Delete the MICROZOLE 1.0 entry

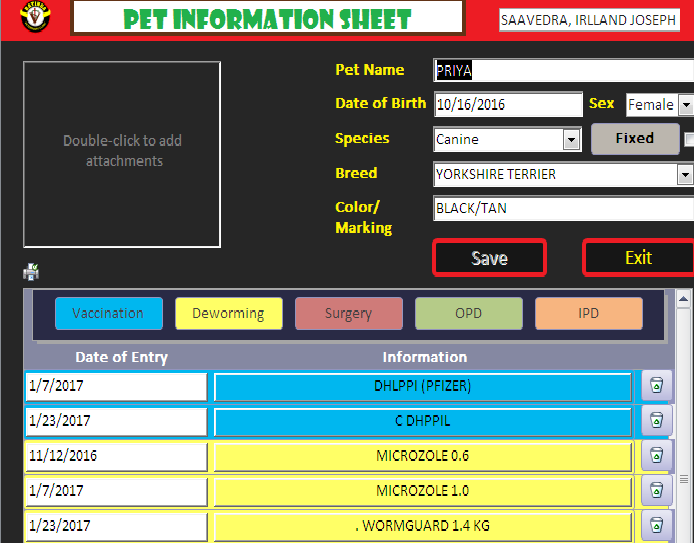pos(656,491)
